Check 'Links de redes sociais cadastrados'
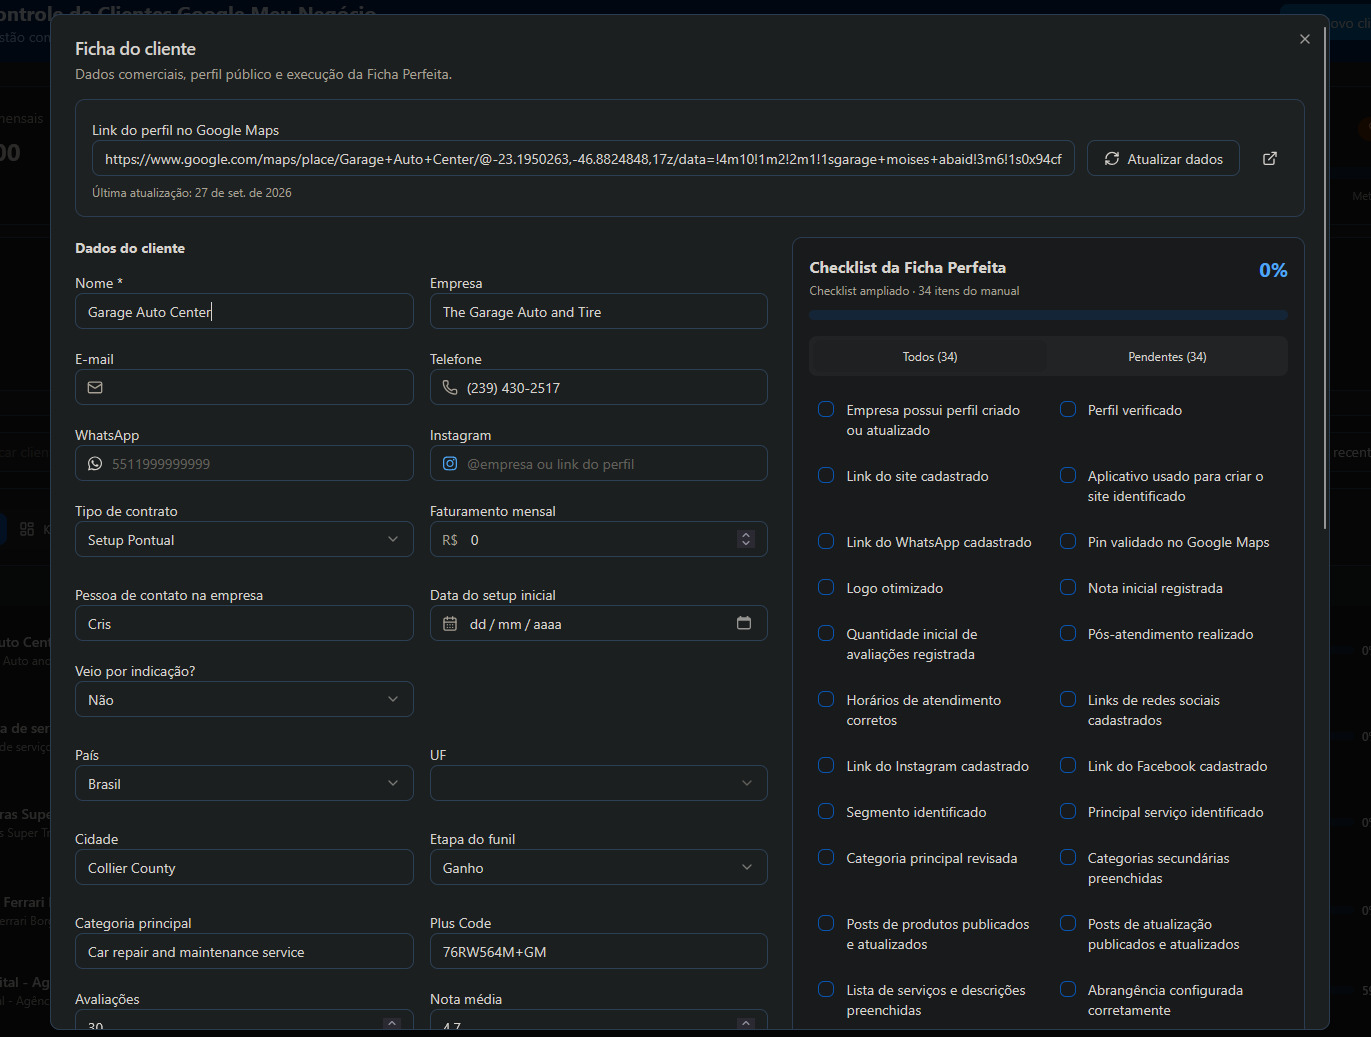Screen dimensions: 1371x1037 click(x=1068, y=699)
